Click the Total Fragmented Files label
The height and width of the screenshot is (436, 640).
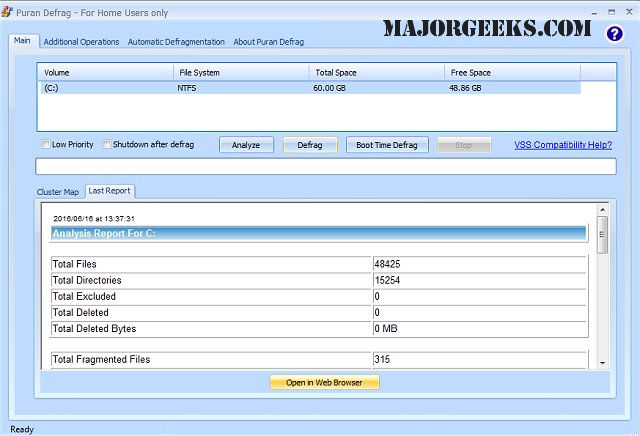coord(101,360)
